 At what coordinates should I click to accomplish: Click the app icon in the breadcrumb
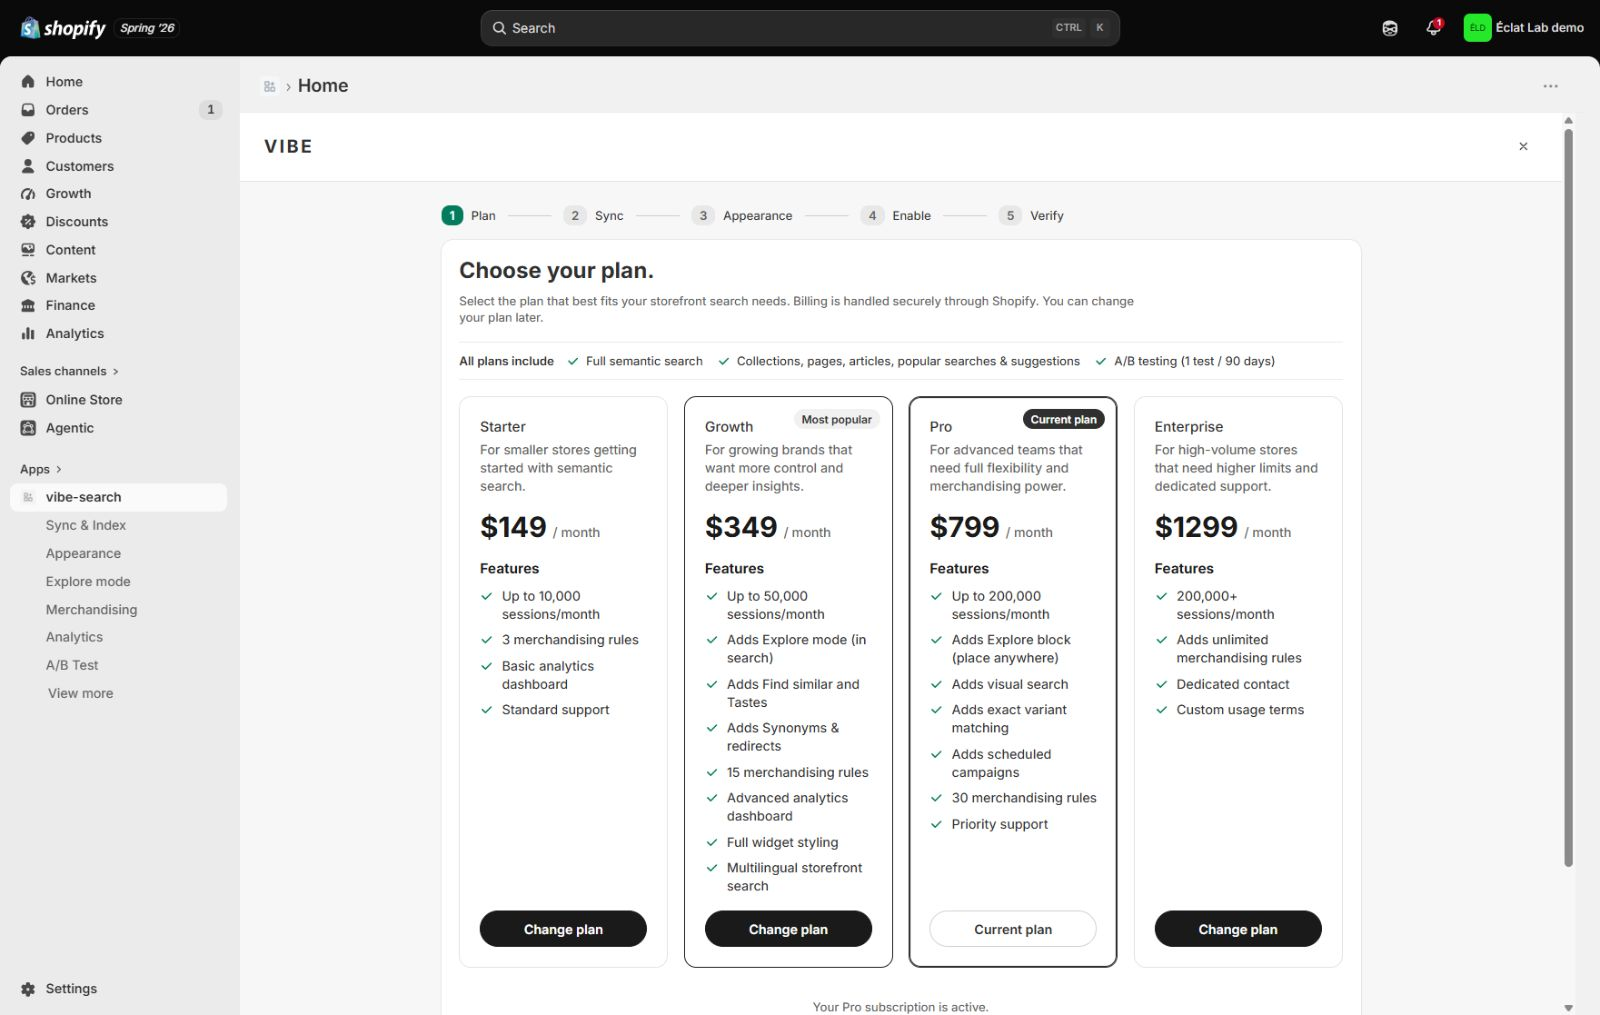click(x=270, y=87)
